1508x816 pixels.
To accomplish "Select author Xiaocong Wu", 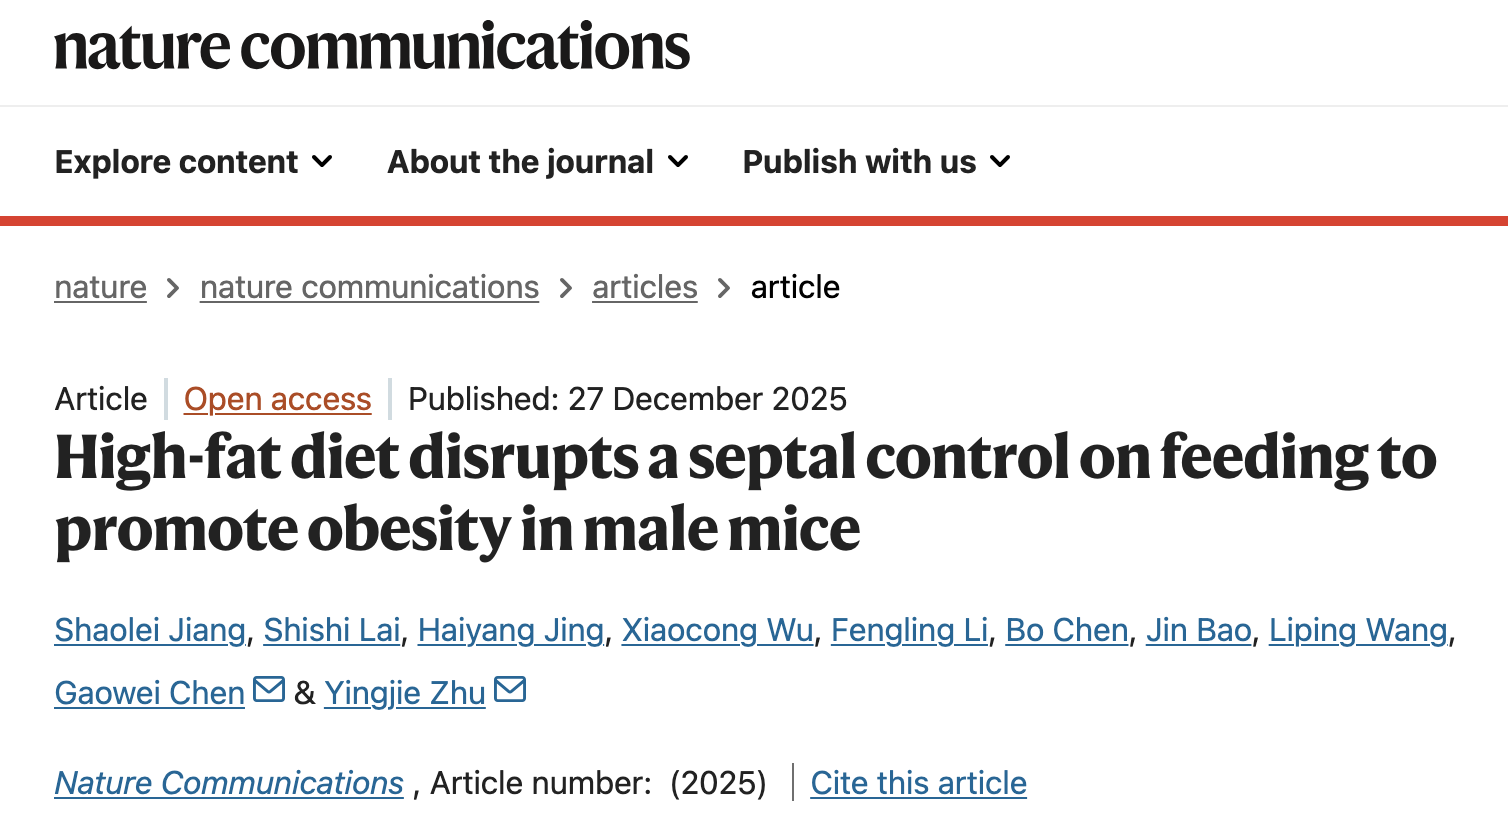I will 717,630.
